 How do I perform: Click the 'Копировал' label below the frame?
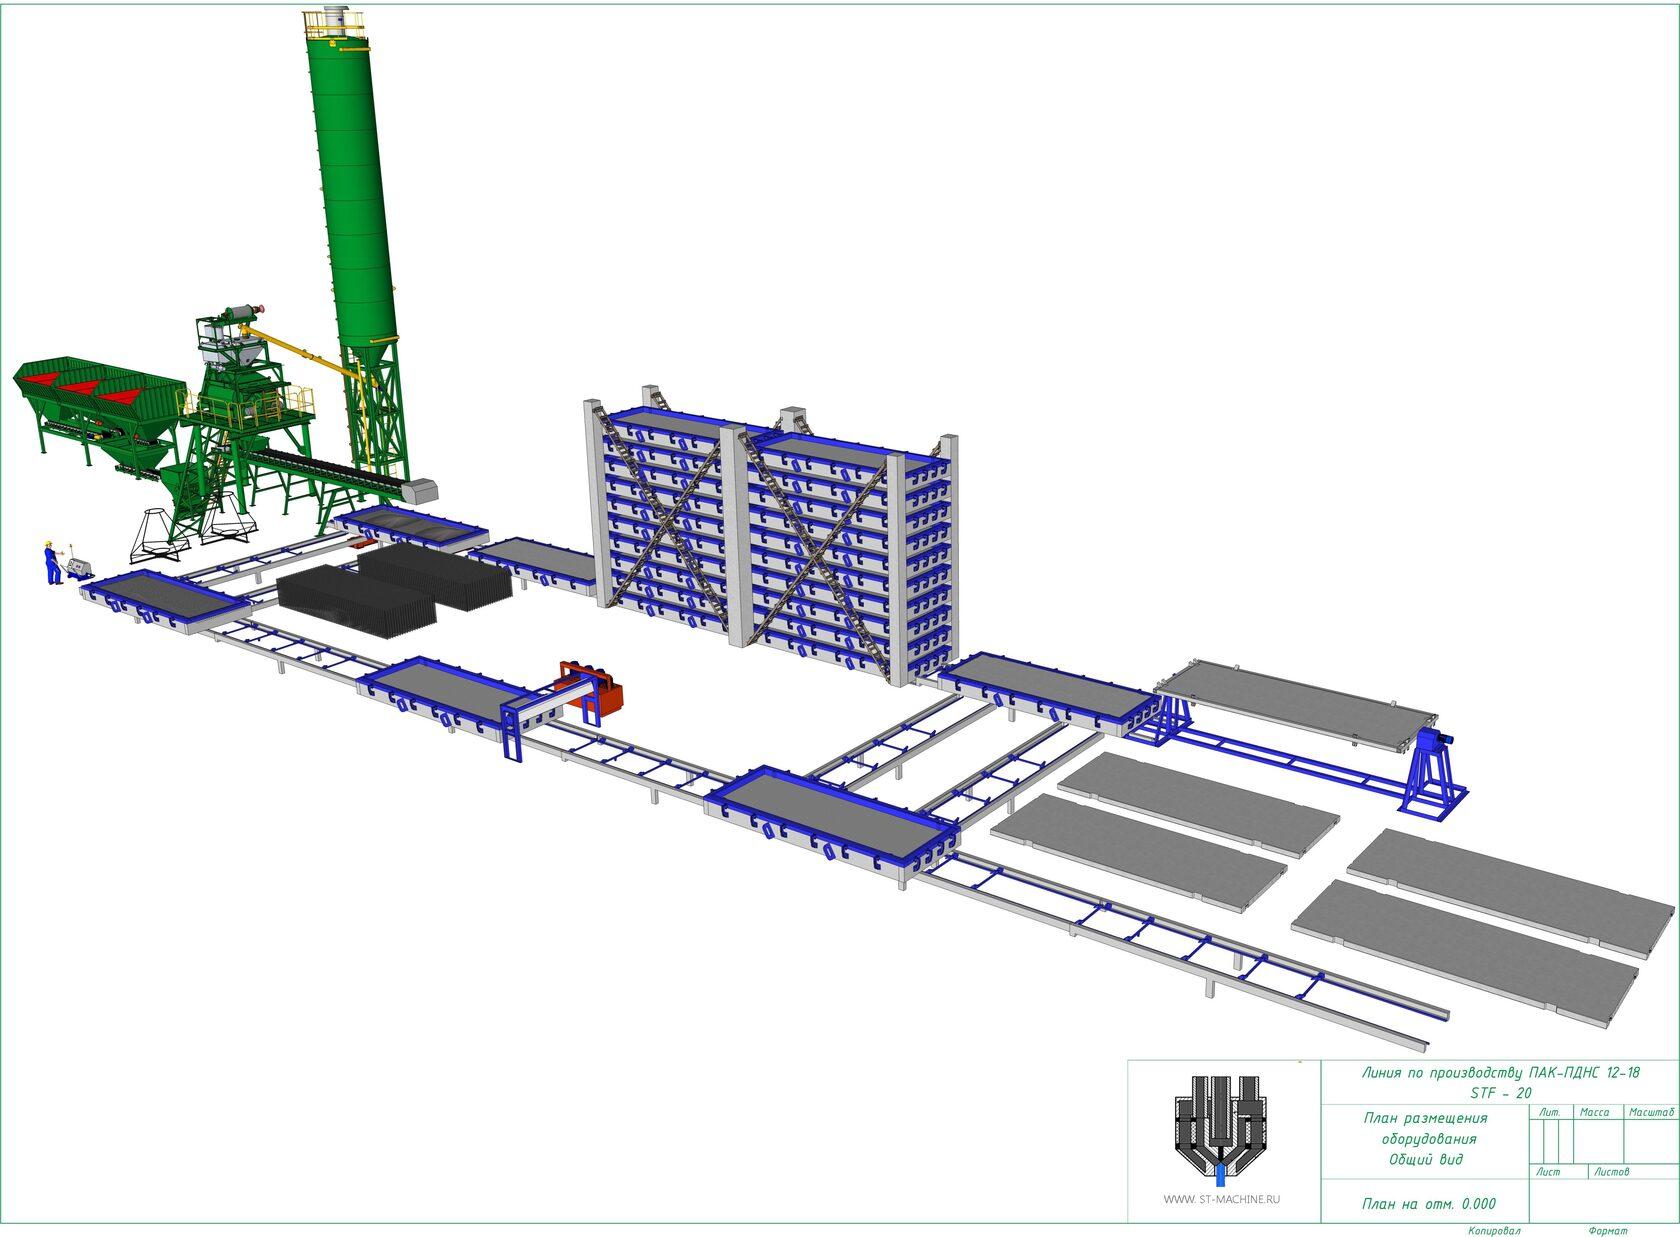point(1494,1230)
